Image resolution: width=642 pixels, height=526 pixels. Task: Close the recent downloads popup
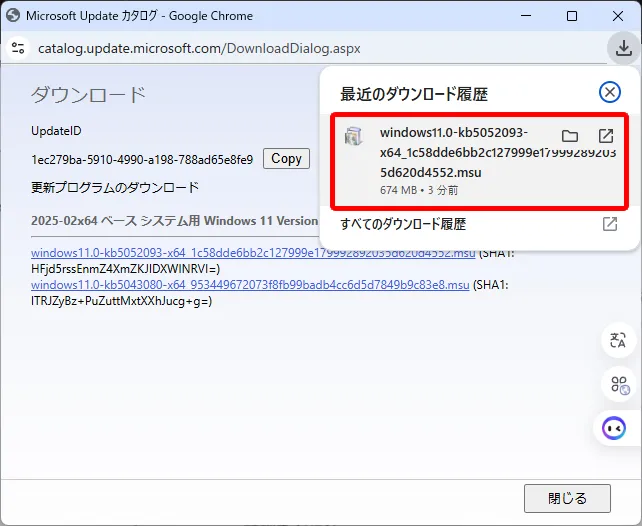point(610,92)
